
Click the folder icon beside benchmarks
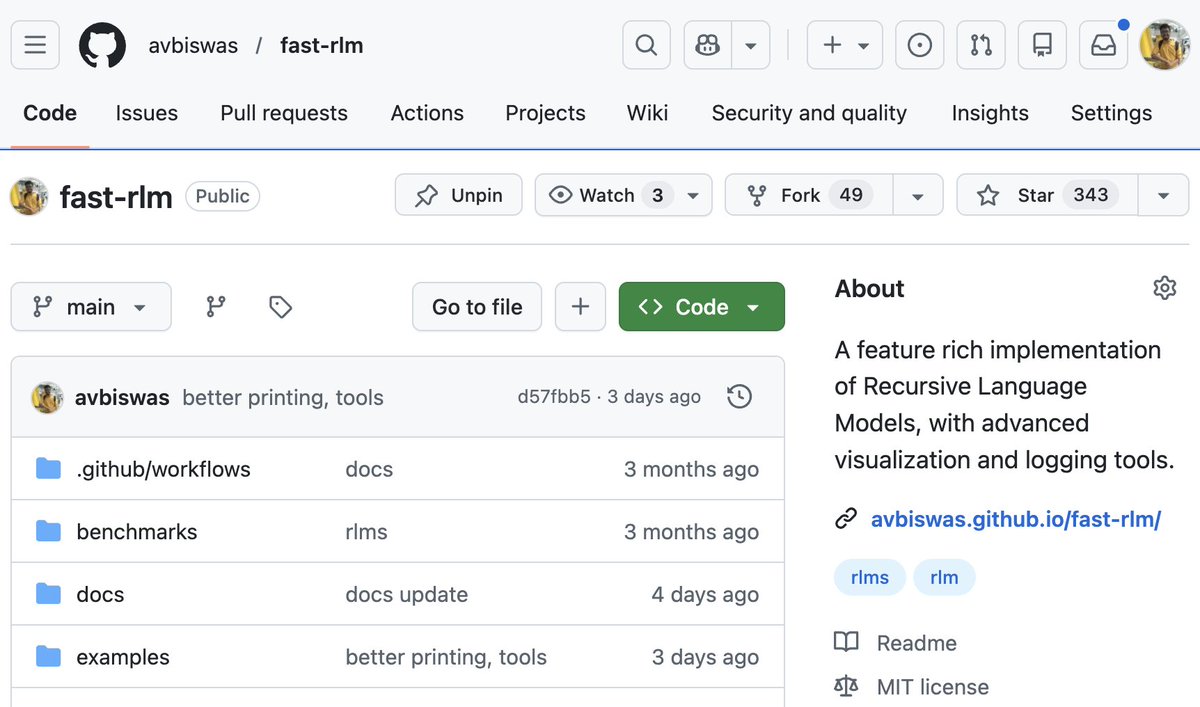tap(48, 531)
